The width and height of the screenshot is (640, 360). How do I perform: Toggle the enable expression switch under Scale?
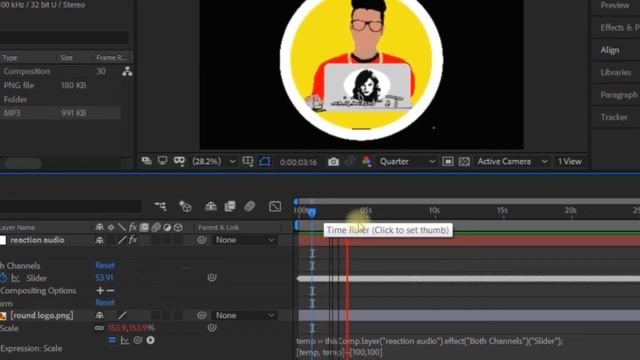[112, 340]
